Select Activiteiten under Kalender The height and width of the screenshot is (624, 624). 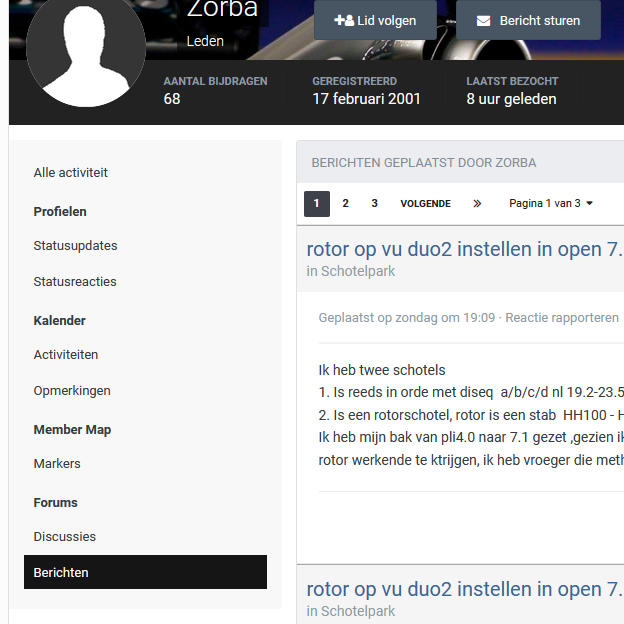point(66,355)
